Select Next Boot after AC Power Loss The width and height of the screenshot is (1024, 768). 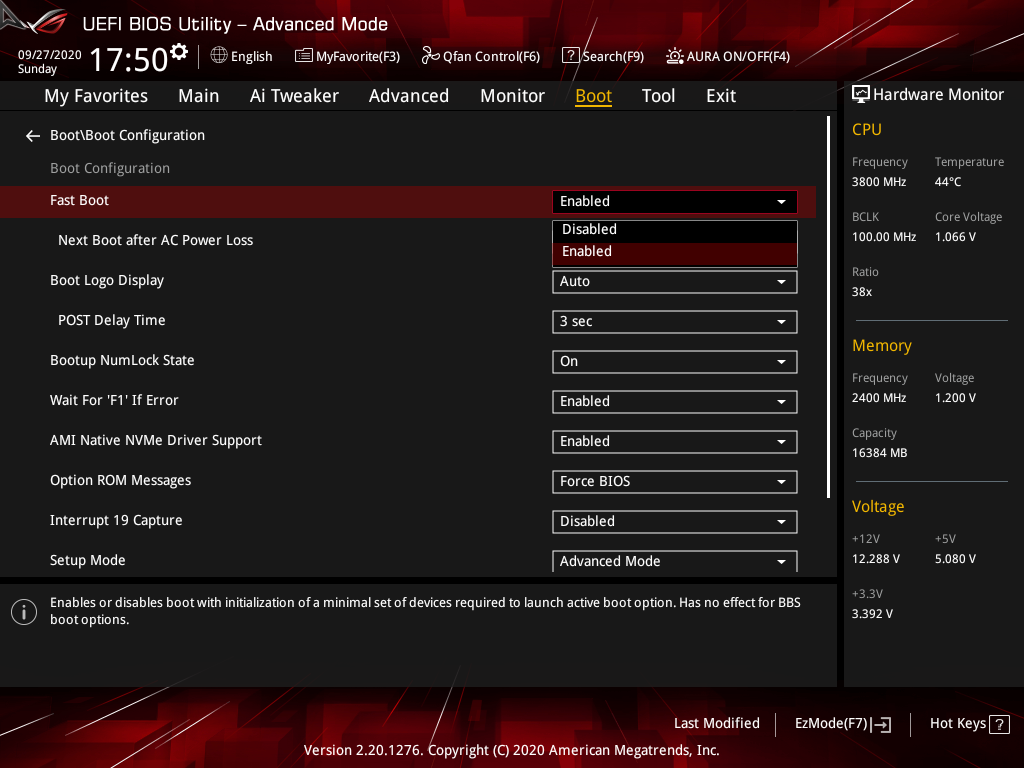(155, 240)
